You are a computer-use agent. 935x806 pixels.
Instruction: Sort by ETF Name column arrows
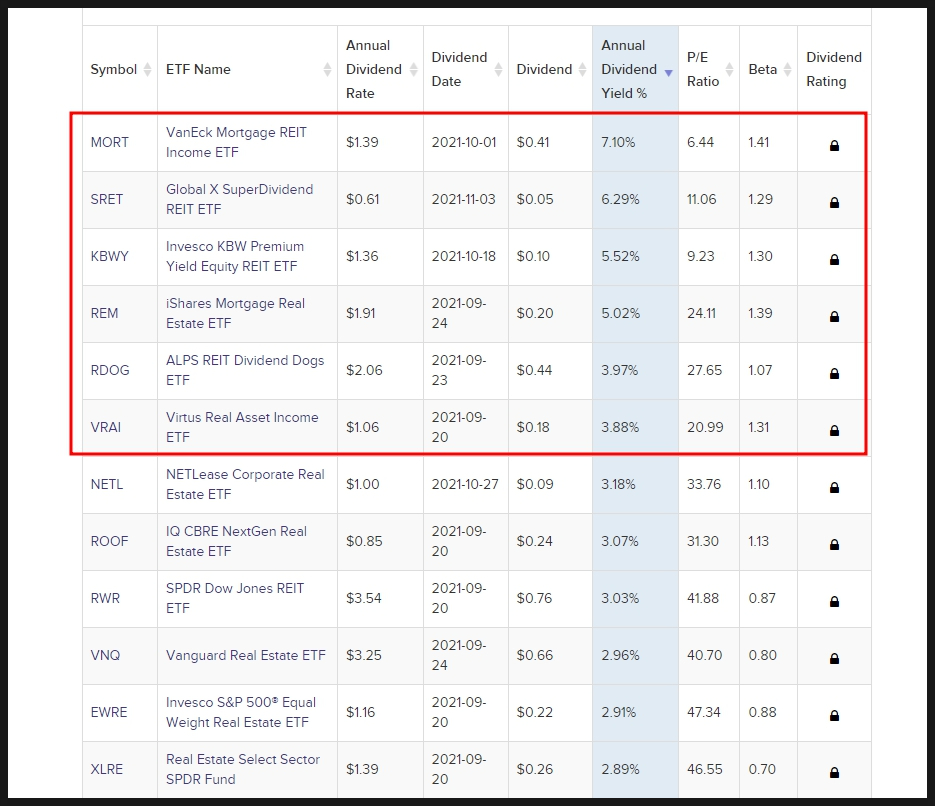[x=327, y=69]
